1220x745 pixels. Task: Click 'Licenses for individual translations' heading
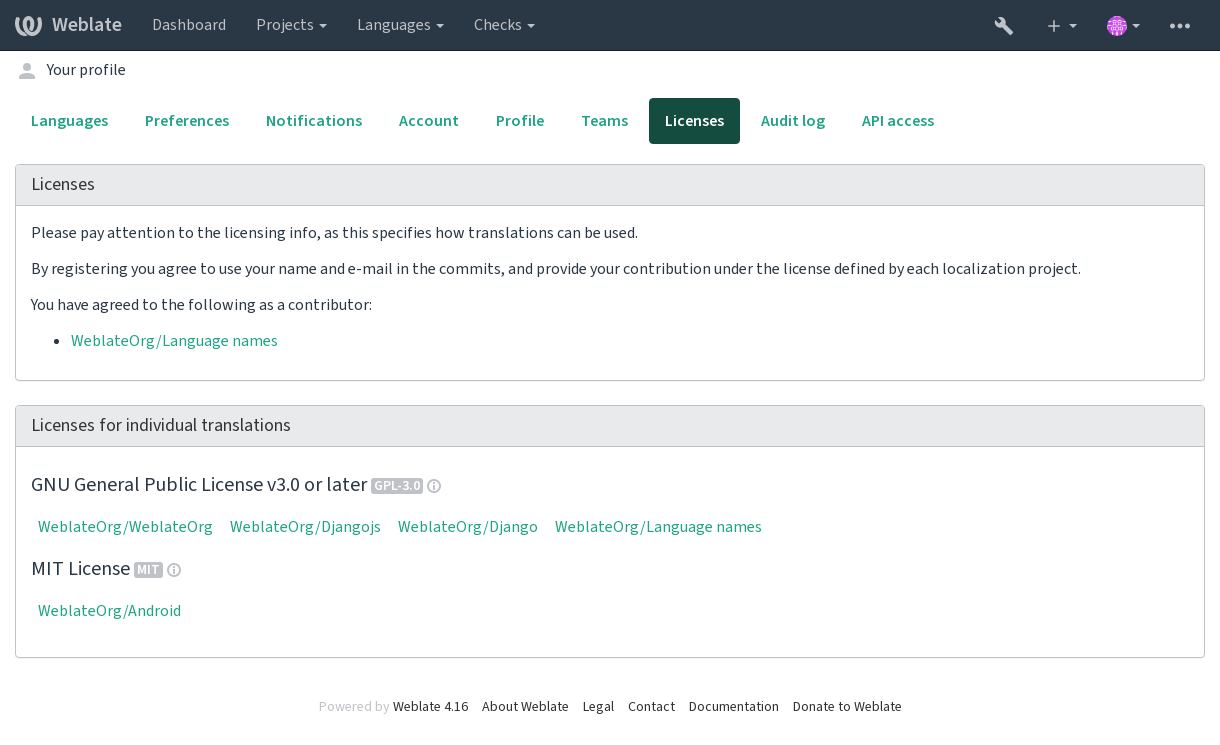(161, 426)
